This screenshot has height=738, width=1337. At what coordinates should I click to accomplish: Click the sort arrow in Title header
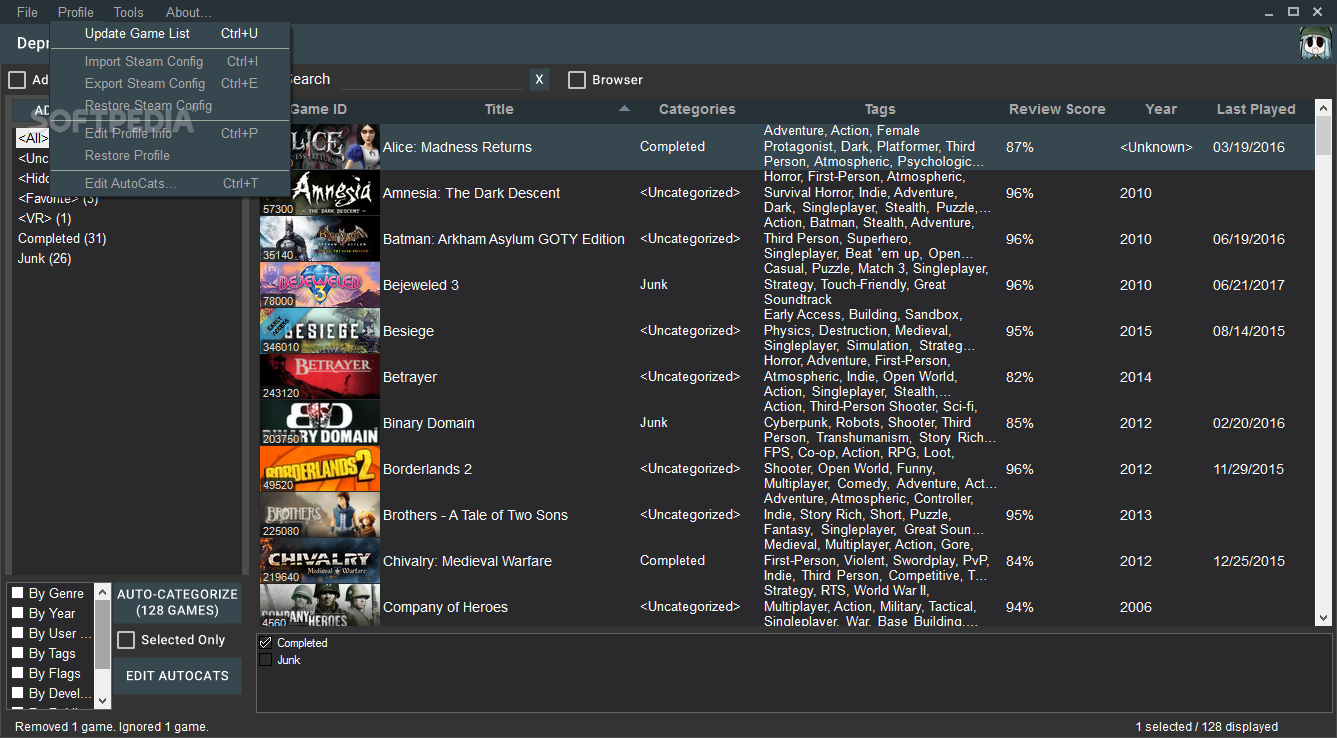click(624, 108)
